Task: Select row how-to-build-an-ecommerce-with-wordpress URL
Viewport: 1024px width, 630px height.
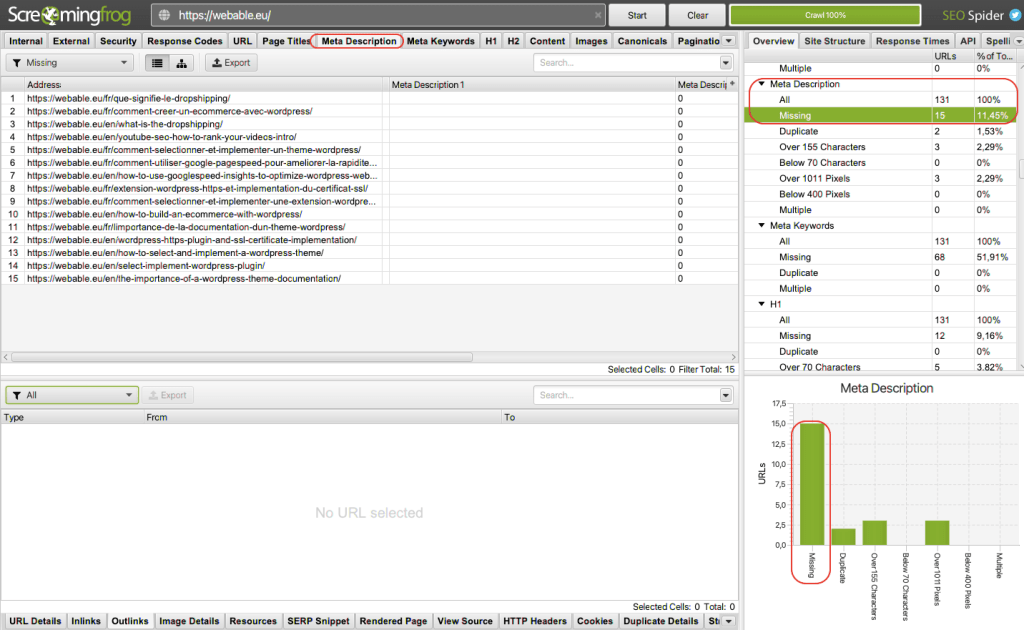Action: click(x=370, y=214)
